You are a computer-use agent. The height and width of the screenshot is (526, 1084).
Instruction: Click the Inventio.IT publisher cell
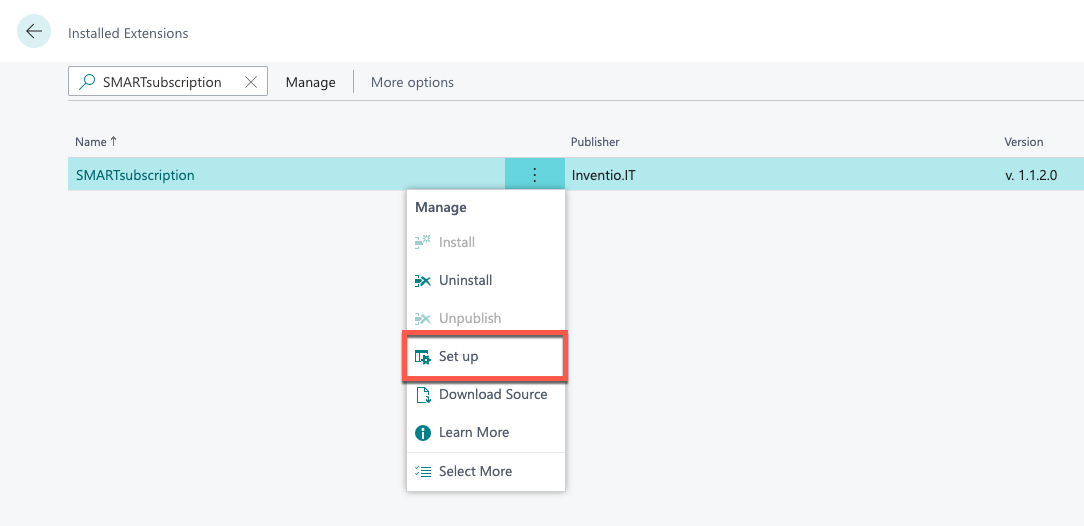point(602,175)
